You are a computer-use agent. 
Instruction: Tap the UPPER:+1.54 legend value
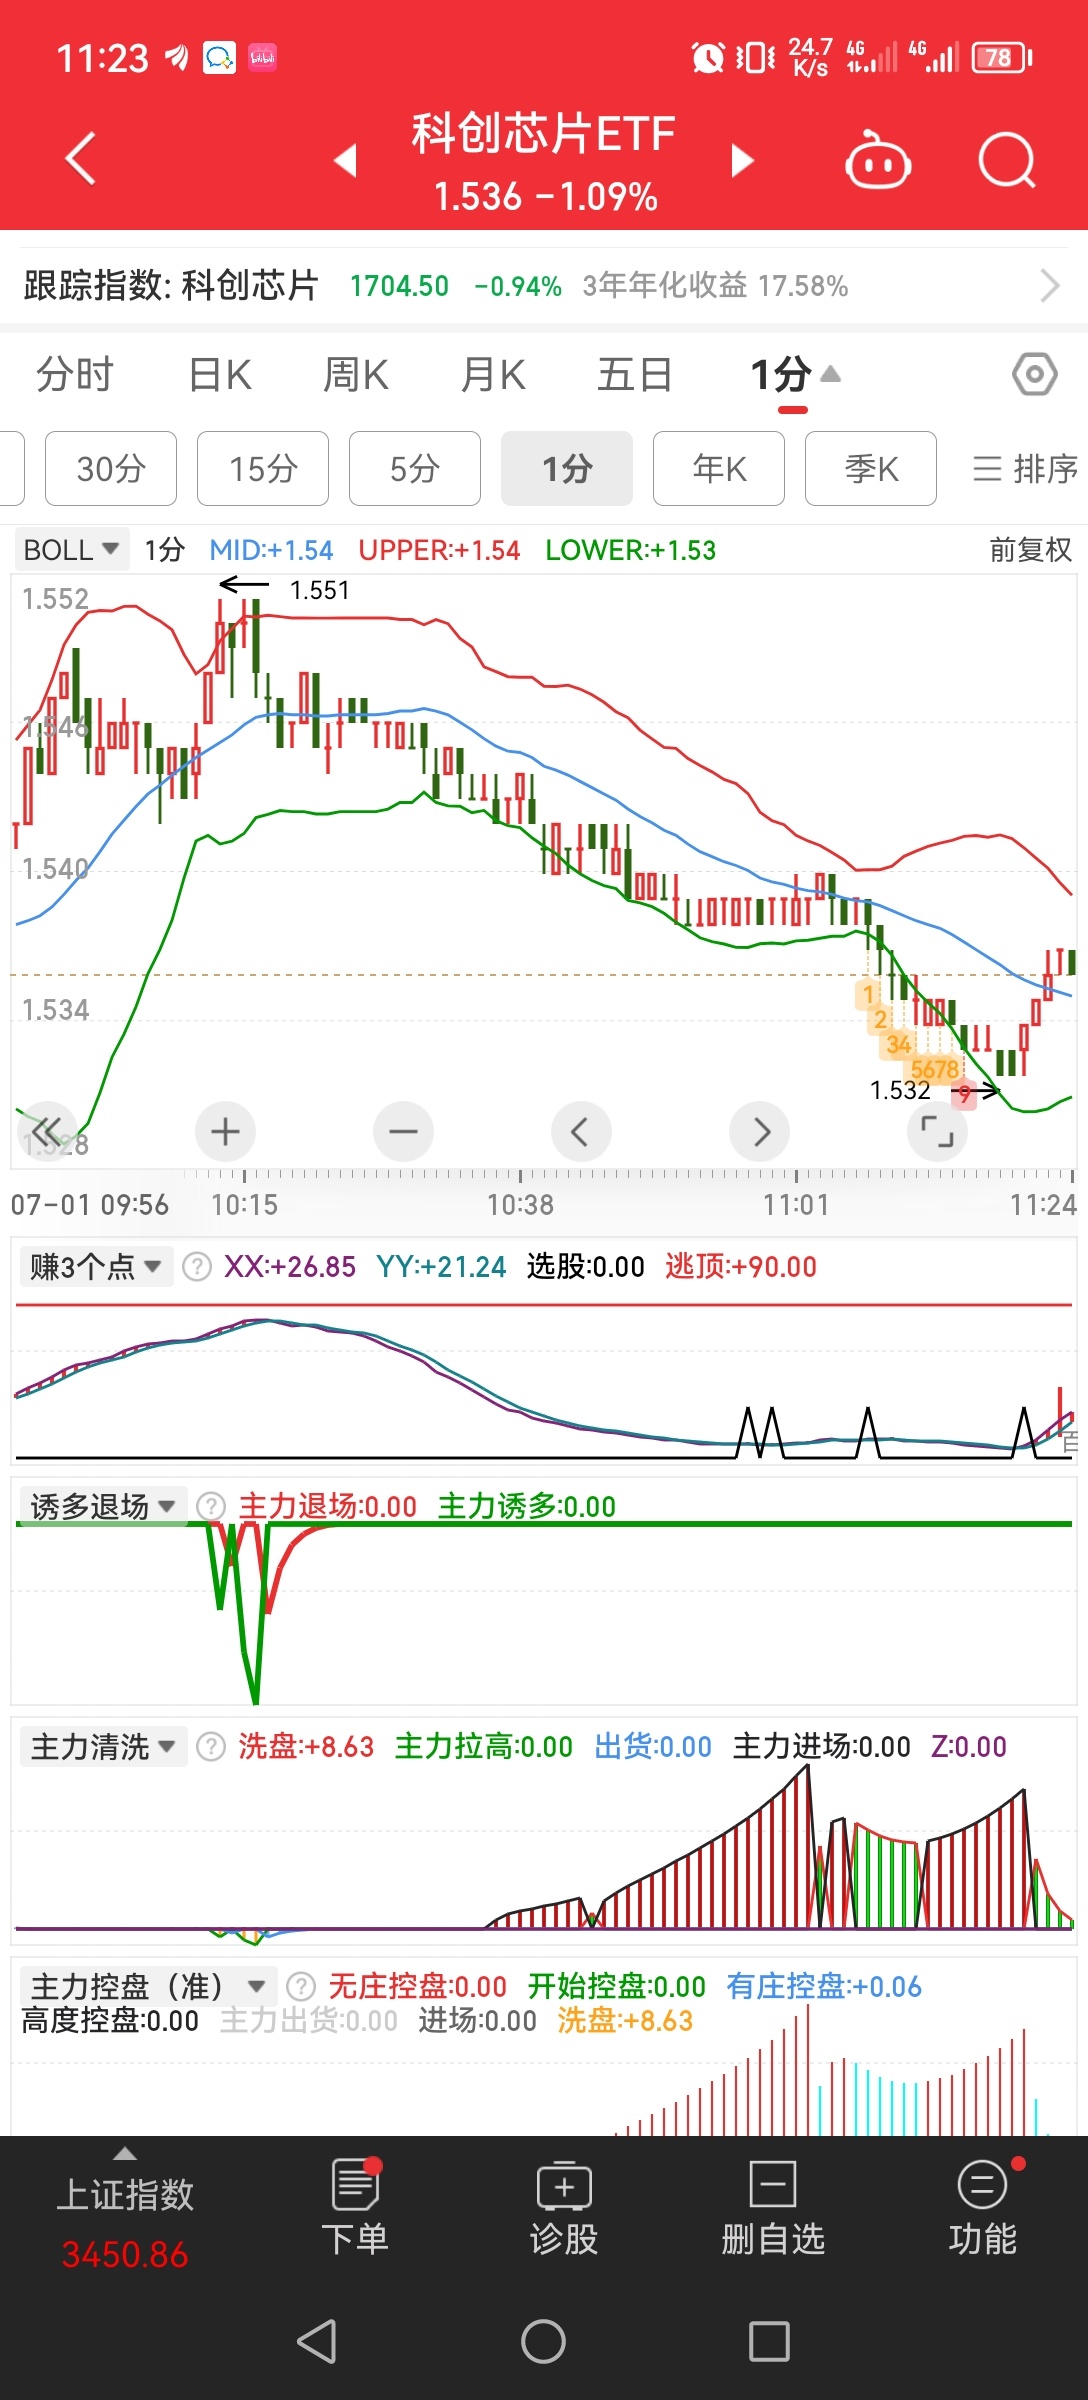[439, 549]
